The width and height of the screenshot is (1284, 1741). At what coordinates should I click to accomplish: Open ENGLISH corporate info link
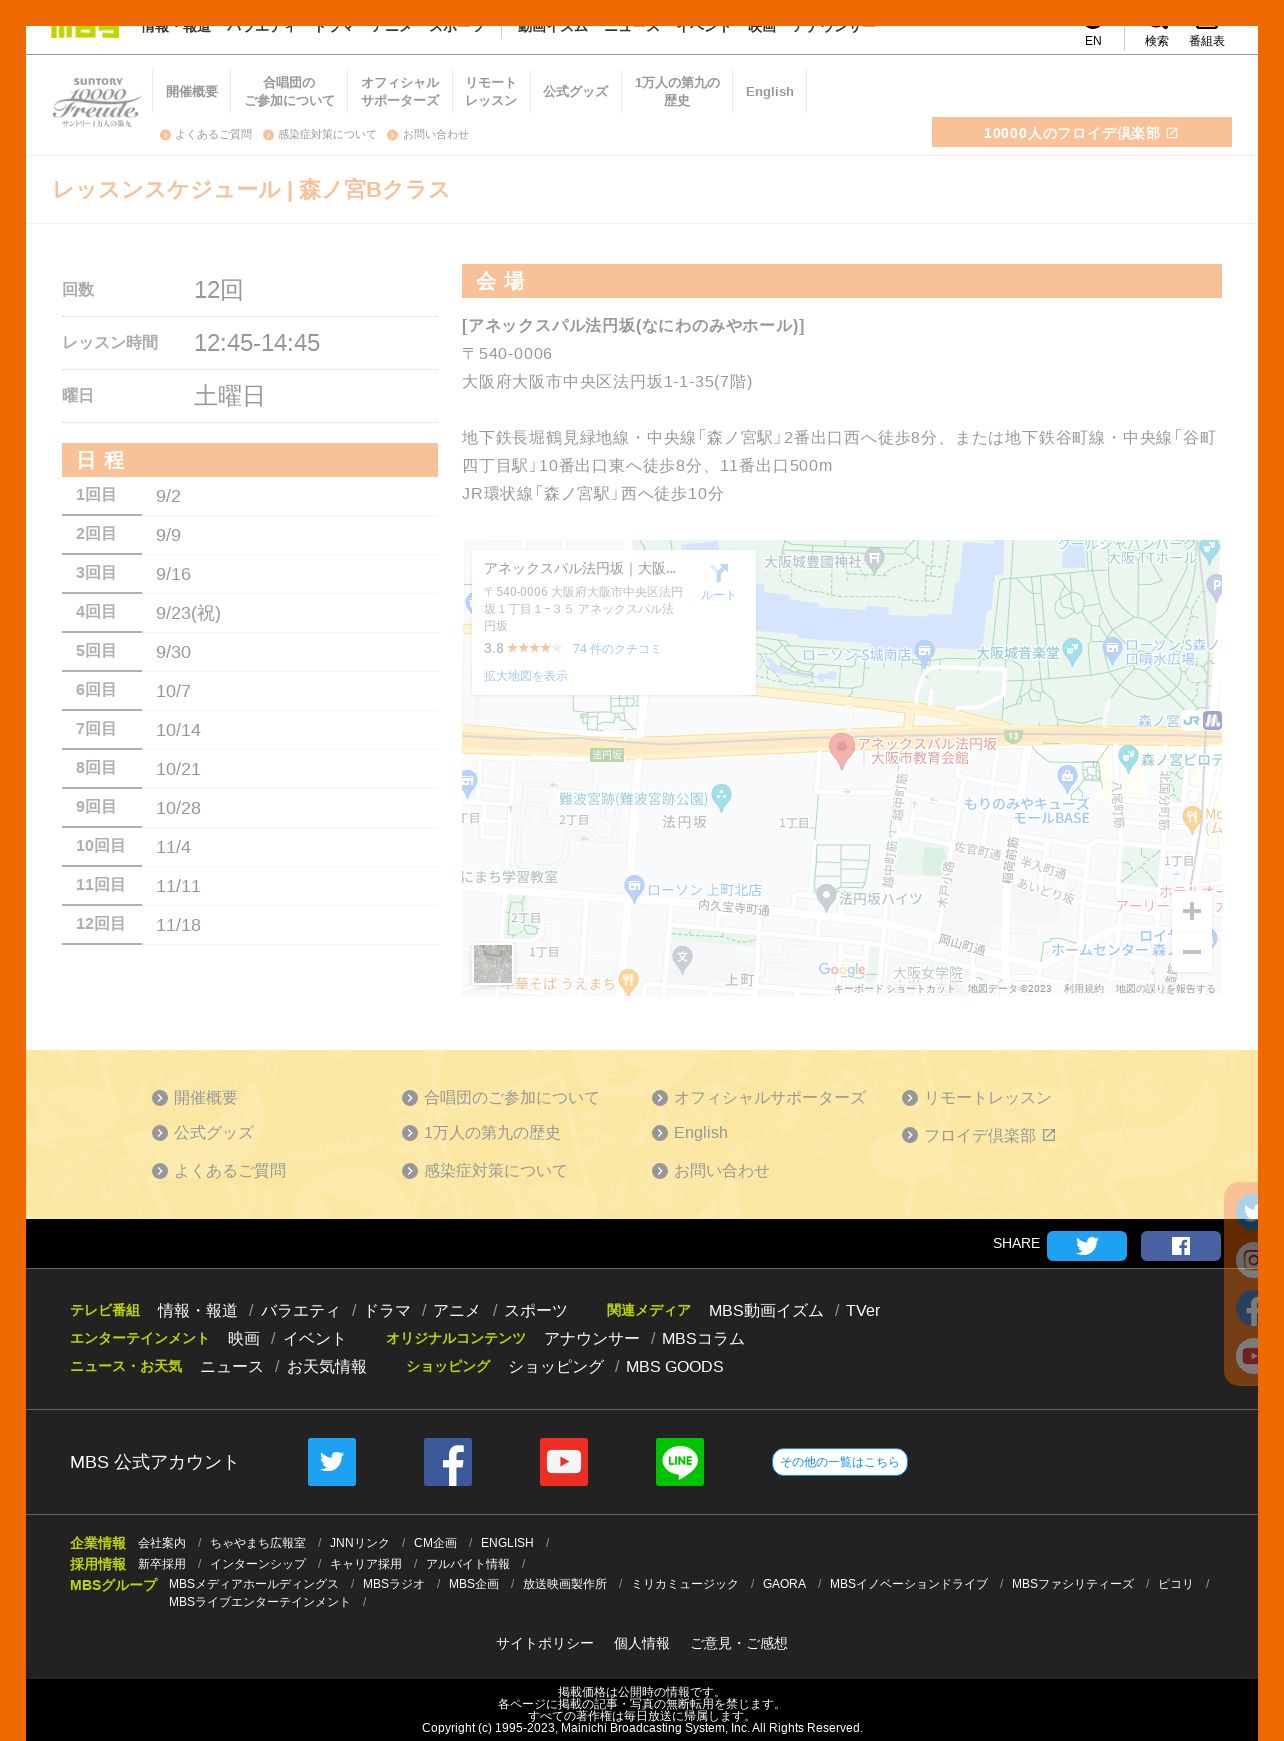coord(507,1544)
